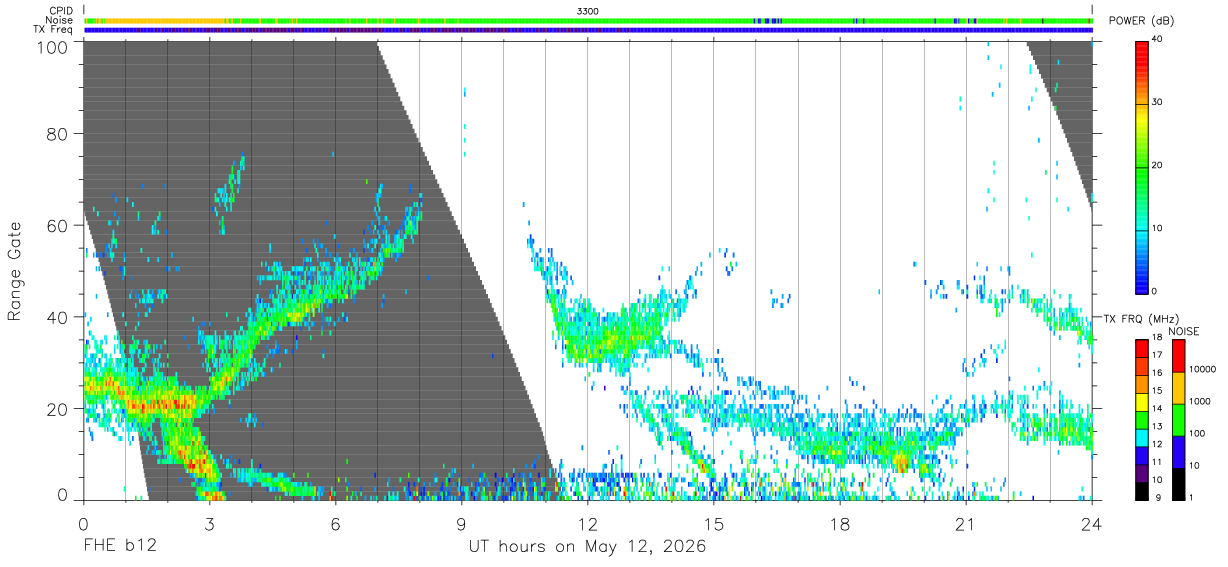1228x567 pixels.
Task: Click the Range Gate axis tick label 40
Action: (x=57, y=317)
